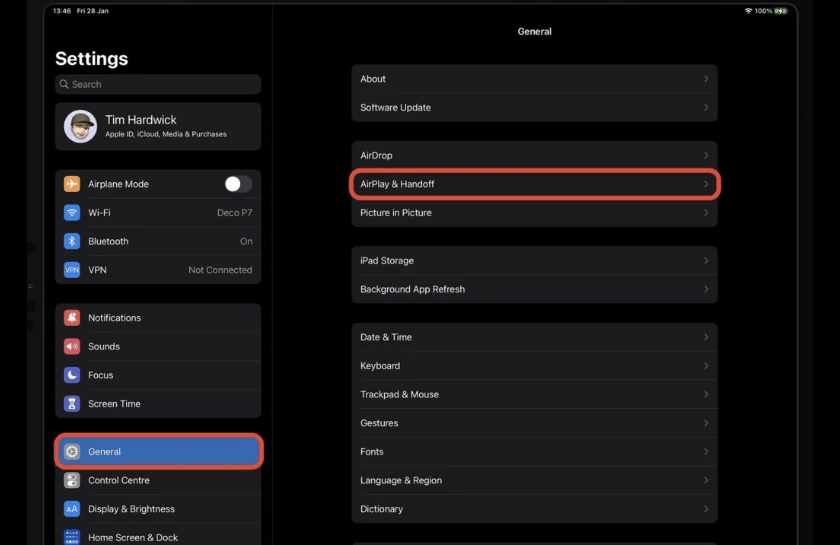Open Gestures settings row
The height and width of the screenshot is (545, 840).
(534, 423)
